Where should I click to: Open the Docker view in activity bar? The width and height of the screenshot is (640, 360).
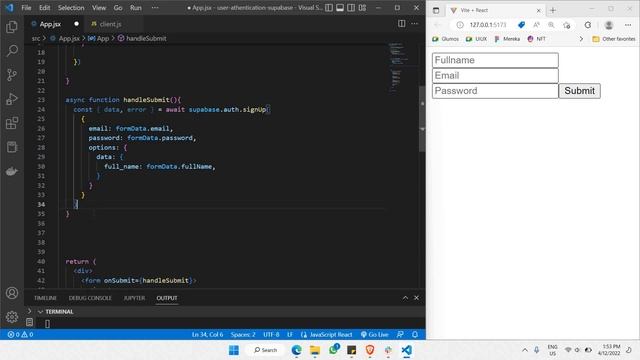tap(12, 171)
